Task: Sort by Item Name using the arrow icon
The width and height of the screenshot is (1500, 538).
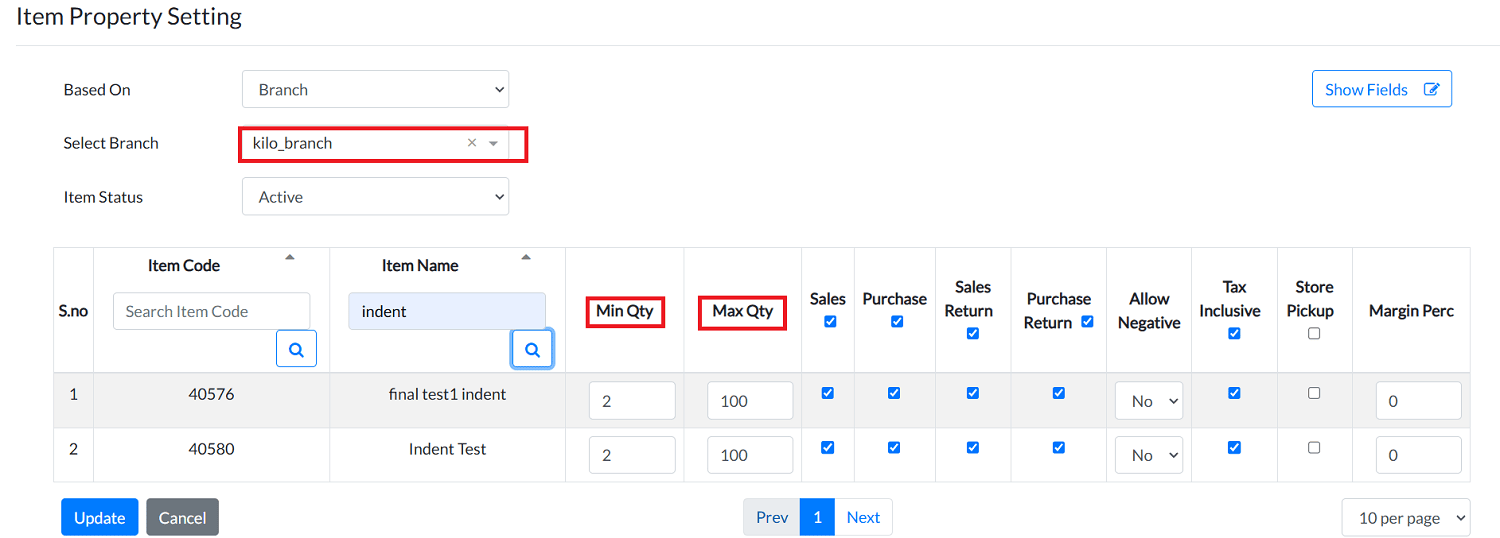Action: 526,258
